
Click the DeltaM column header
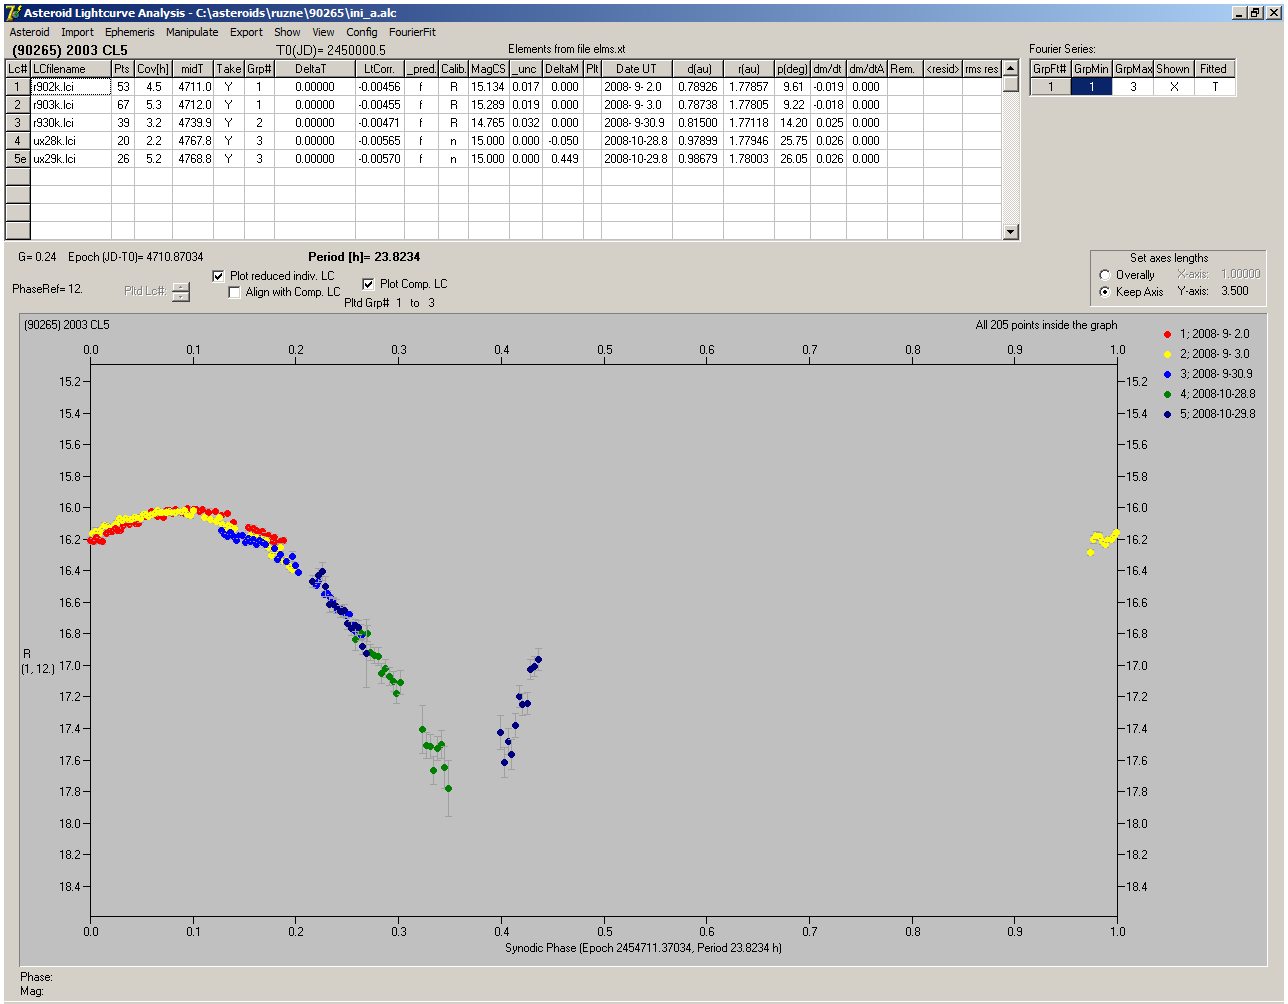(563, 69)
